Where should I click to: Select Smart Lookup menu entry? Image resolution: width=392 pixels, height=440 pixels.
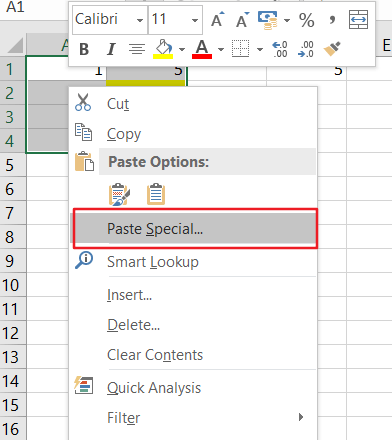(193, 262)
